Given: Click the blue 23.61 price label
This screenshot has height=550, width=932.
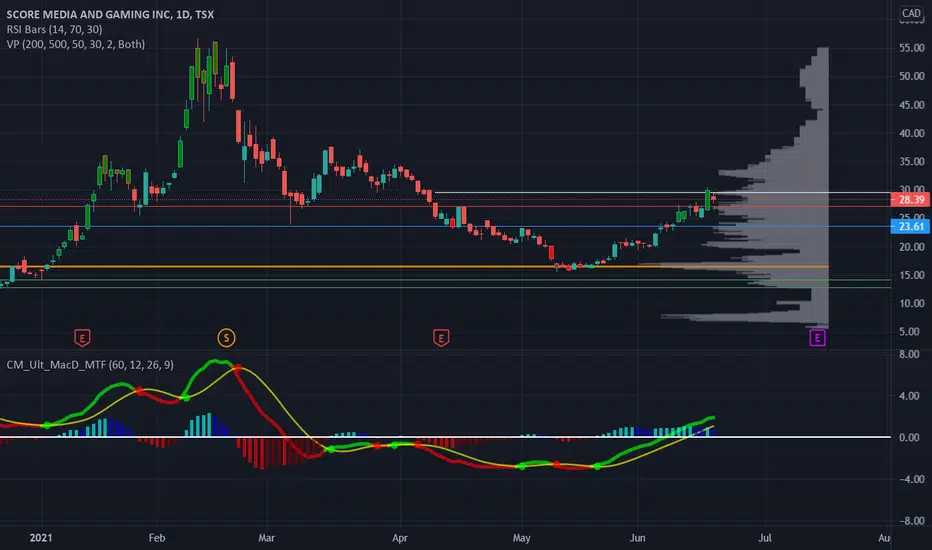Looking at the screenshot, I should point(911,227).
